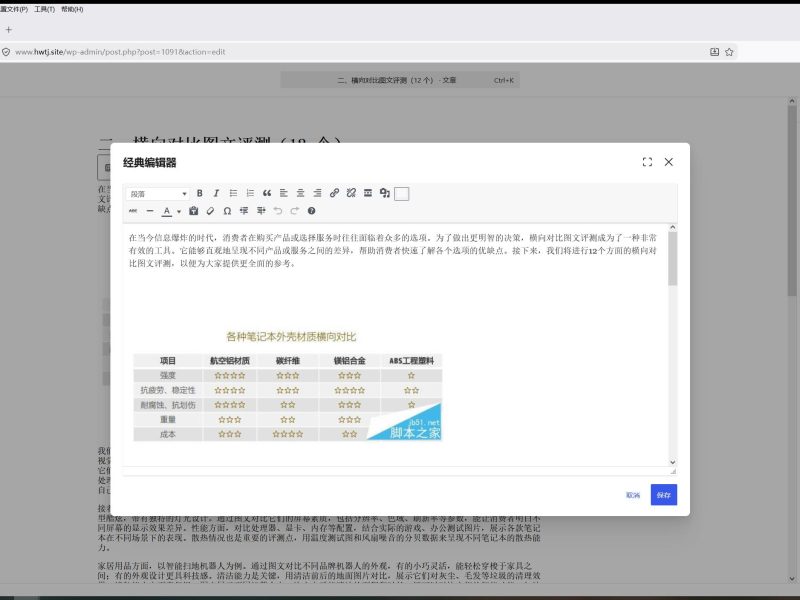Toggle italic formatting
The image size is (800, 600).
[216, 193]
